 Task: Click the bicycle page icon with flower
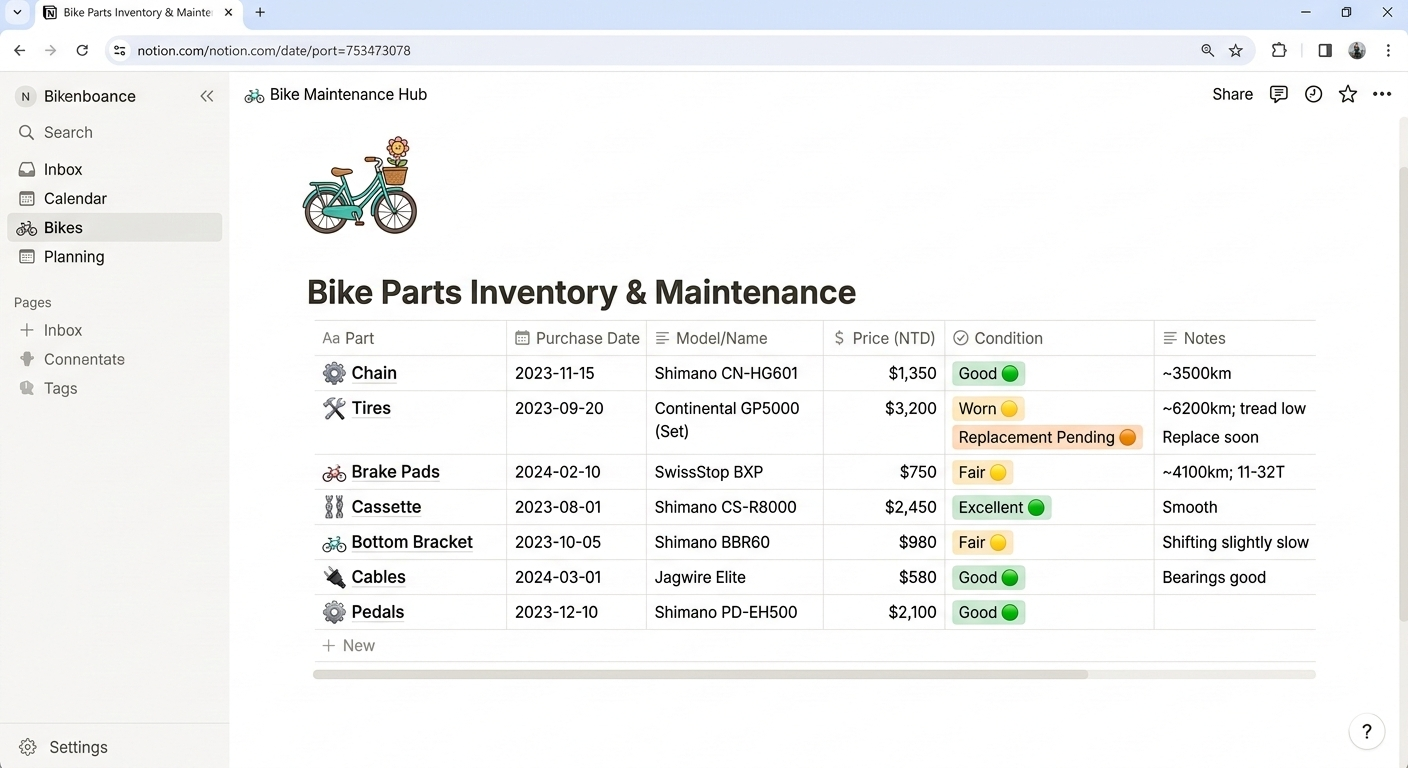360,187
